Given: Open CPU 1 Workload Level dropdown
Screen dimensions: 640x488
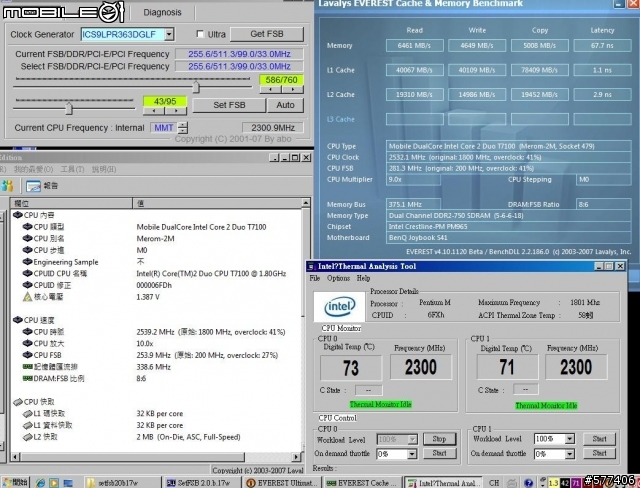Looking at the screenshot, I should point(569,439).
